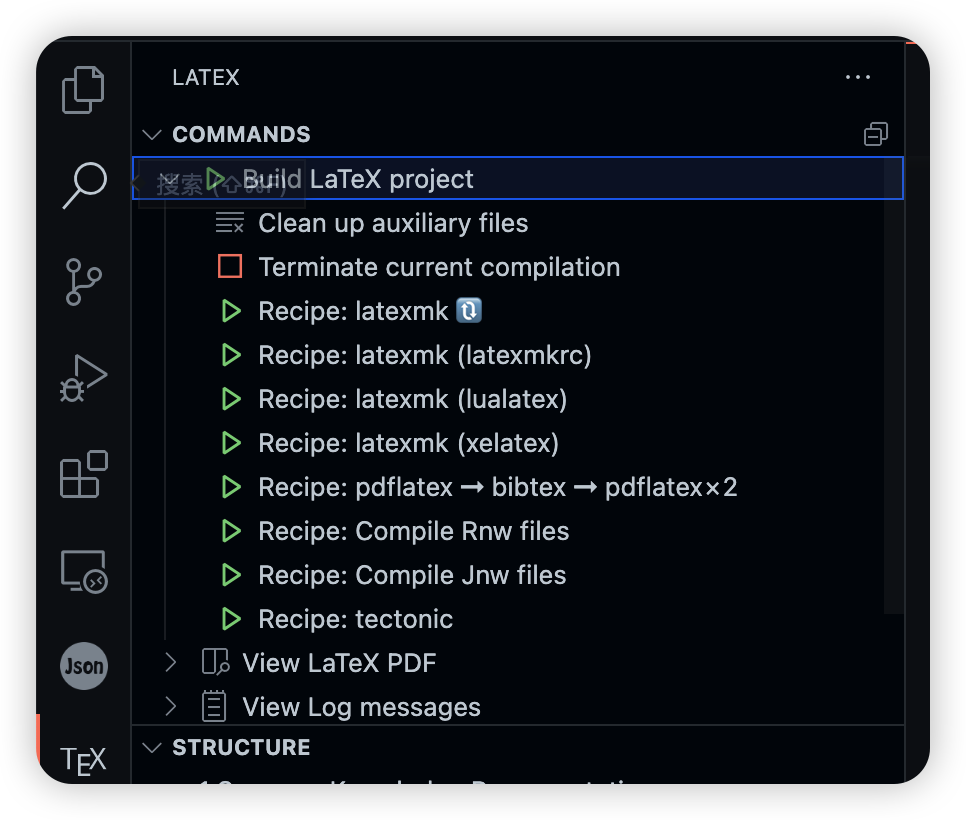Image resolution: width=966 pixels, height=820 pixels.
Task: Run Recipe: tectonic
Action: point(355,619)
